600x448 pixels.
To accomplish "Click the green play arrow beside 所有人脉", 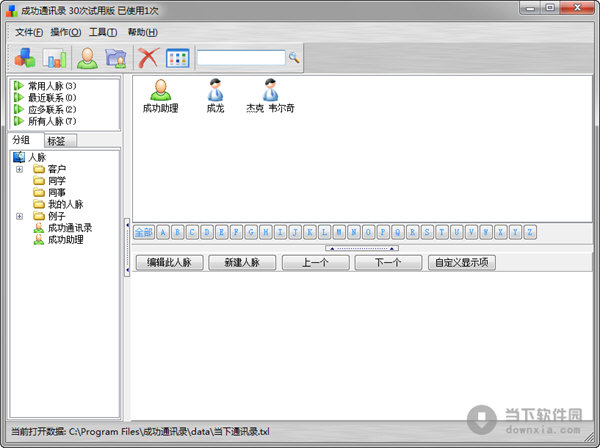I will click(19, 121).
